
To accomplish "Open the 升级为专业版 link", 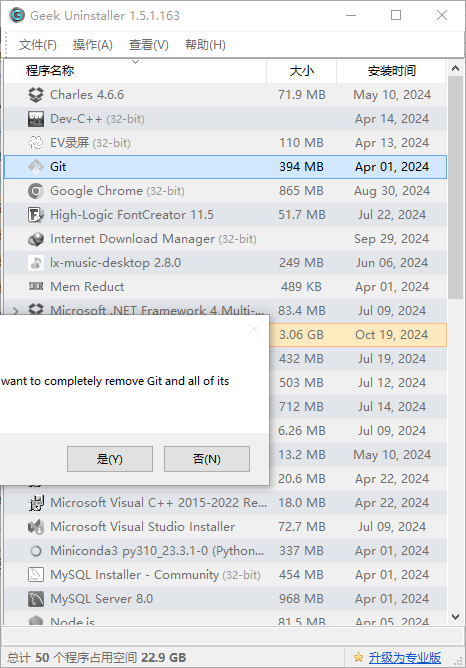I will point(404,657).
